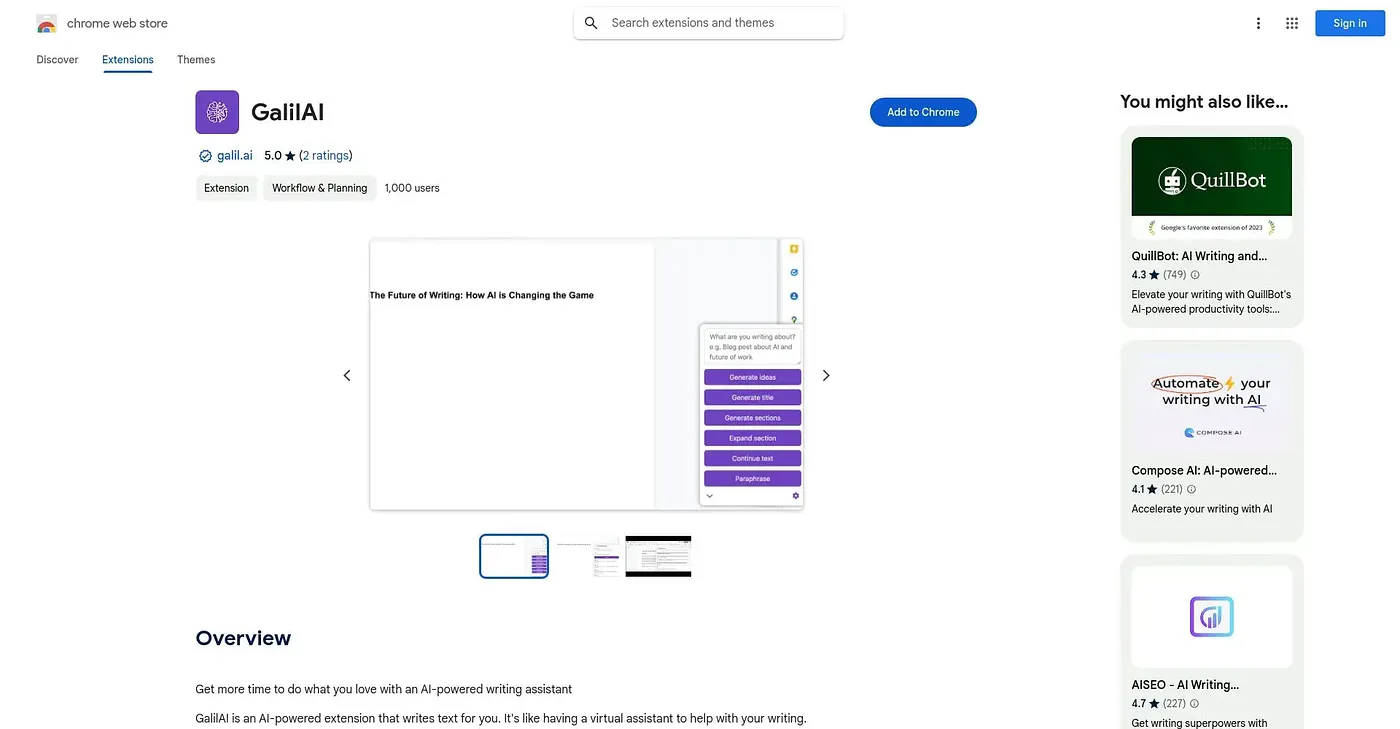Open the Google apps grid
Viewport: 1400px width, 729px height.
(x=1292, y=23)
